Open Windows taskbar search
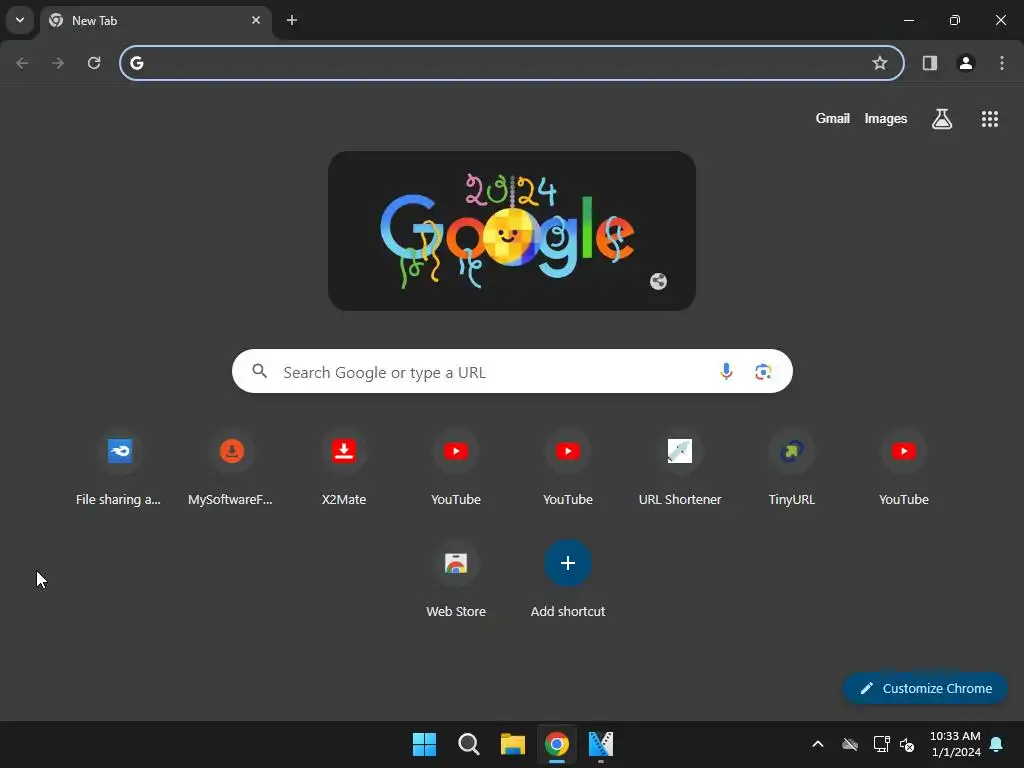The height and width of the screenshot is (768, 1024). [469, 744]
